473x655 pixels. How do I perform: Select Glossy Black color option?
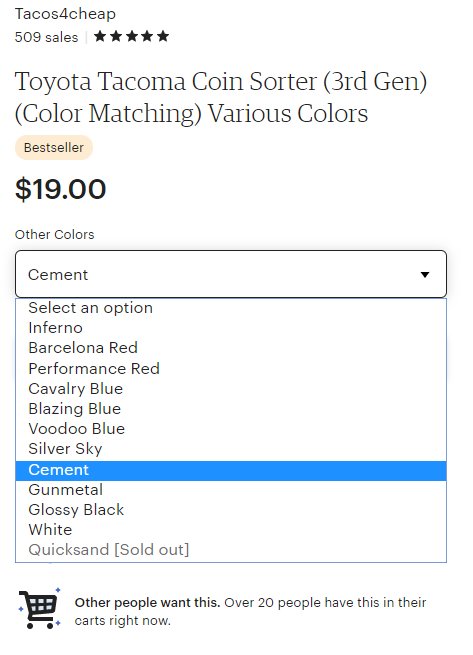(231, 510)
